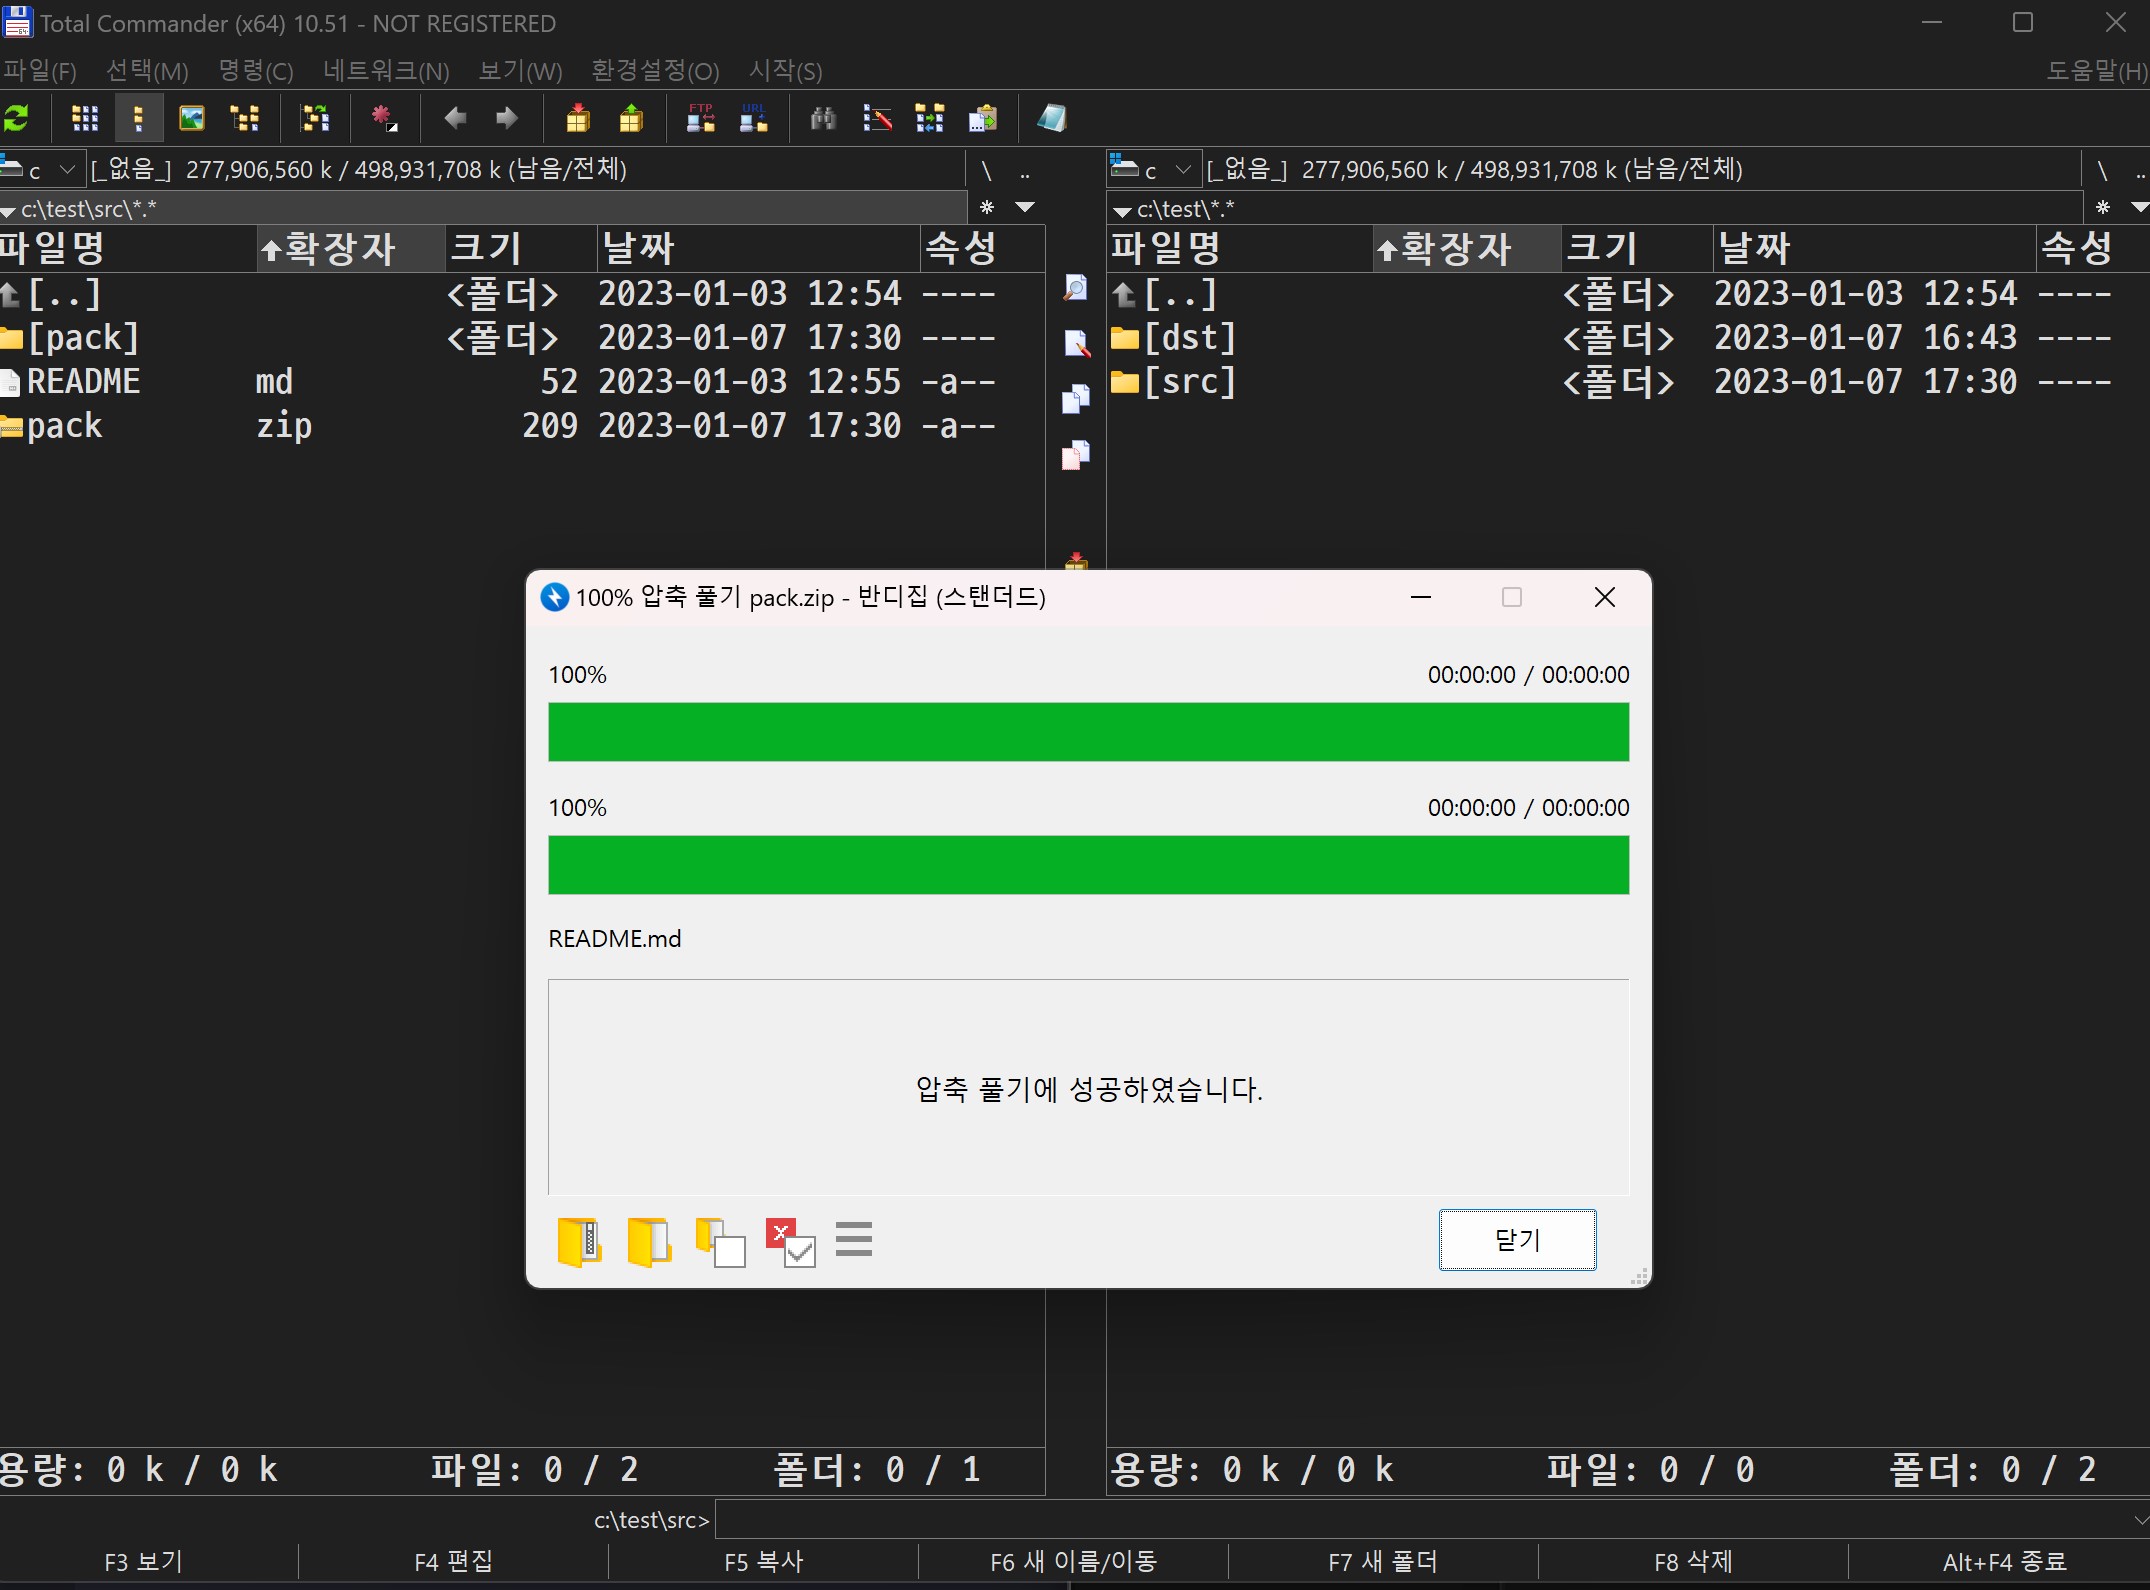Toggle the invert selection asterisk icon
The width and height of the screenshot is (2150, 1590).
(x=384, y=119)
